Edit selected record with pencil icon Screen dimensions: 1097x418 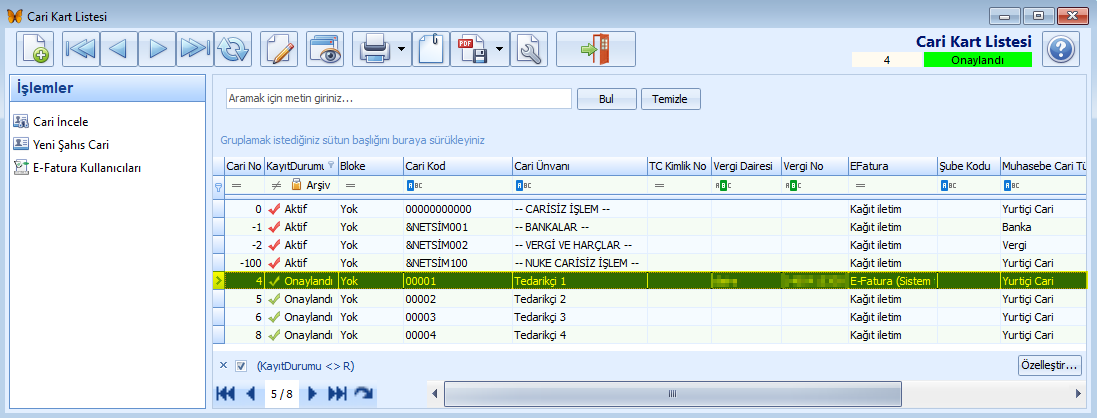(x=279, y=49)
